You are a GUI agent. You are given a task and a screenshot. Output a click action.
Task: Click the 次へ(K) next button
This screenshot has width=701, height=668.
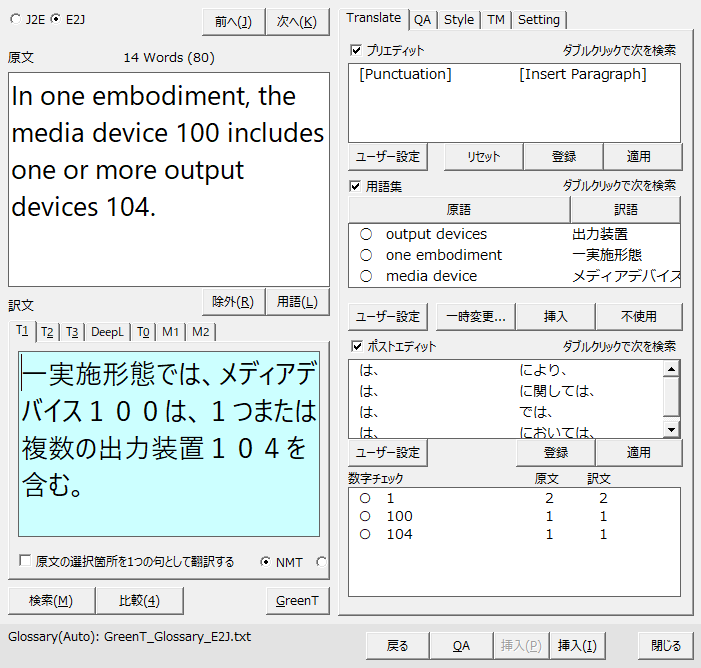[296, 21]
